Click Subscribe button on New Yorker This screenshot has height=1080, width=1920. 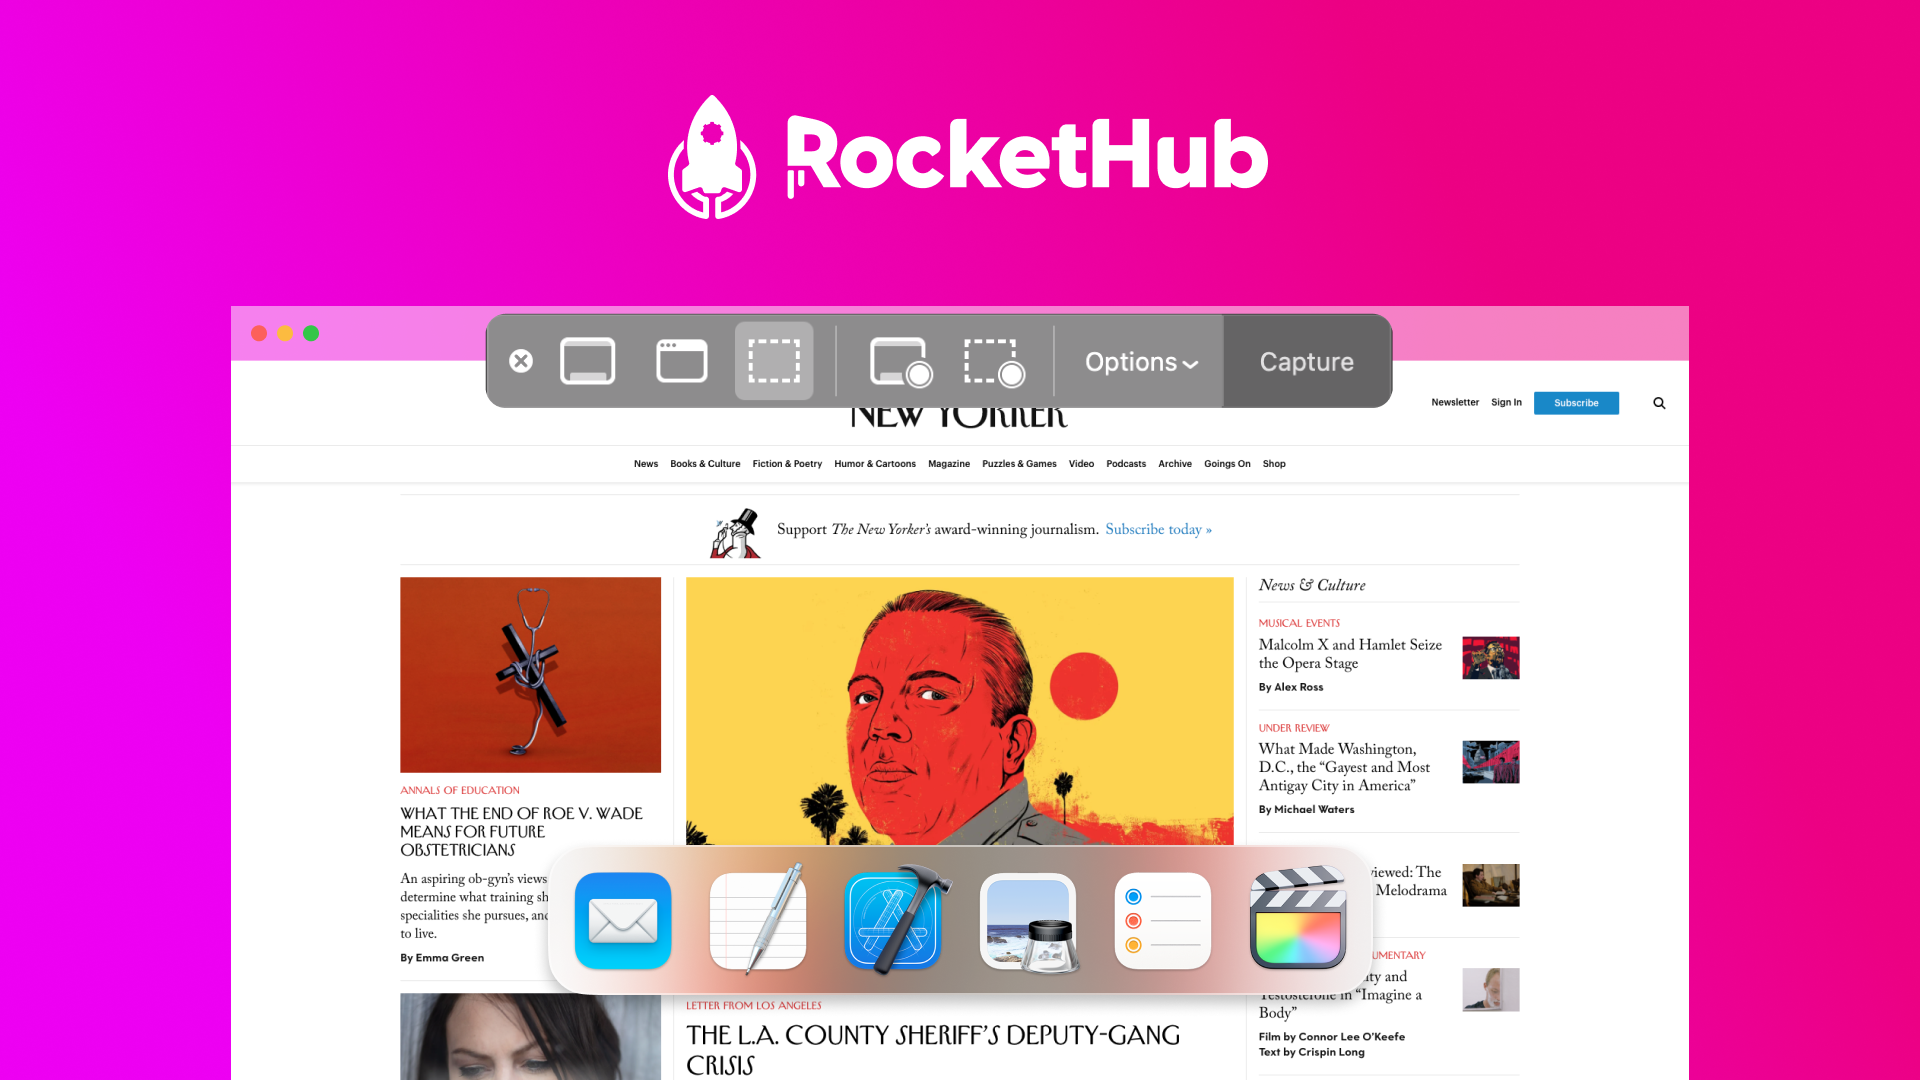1576,402
